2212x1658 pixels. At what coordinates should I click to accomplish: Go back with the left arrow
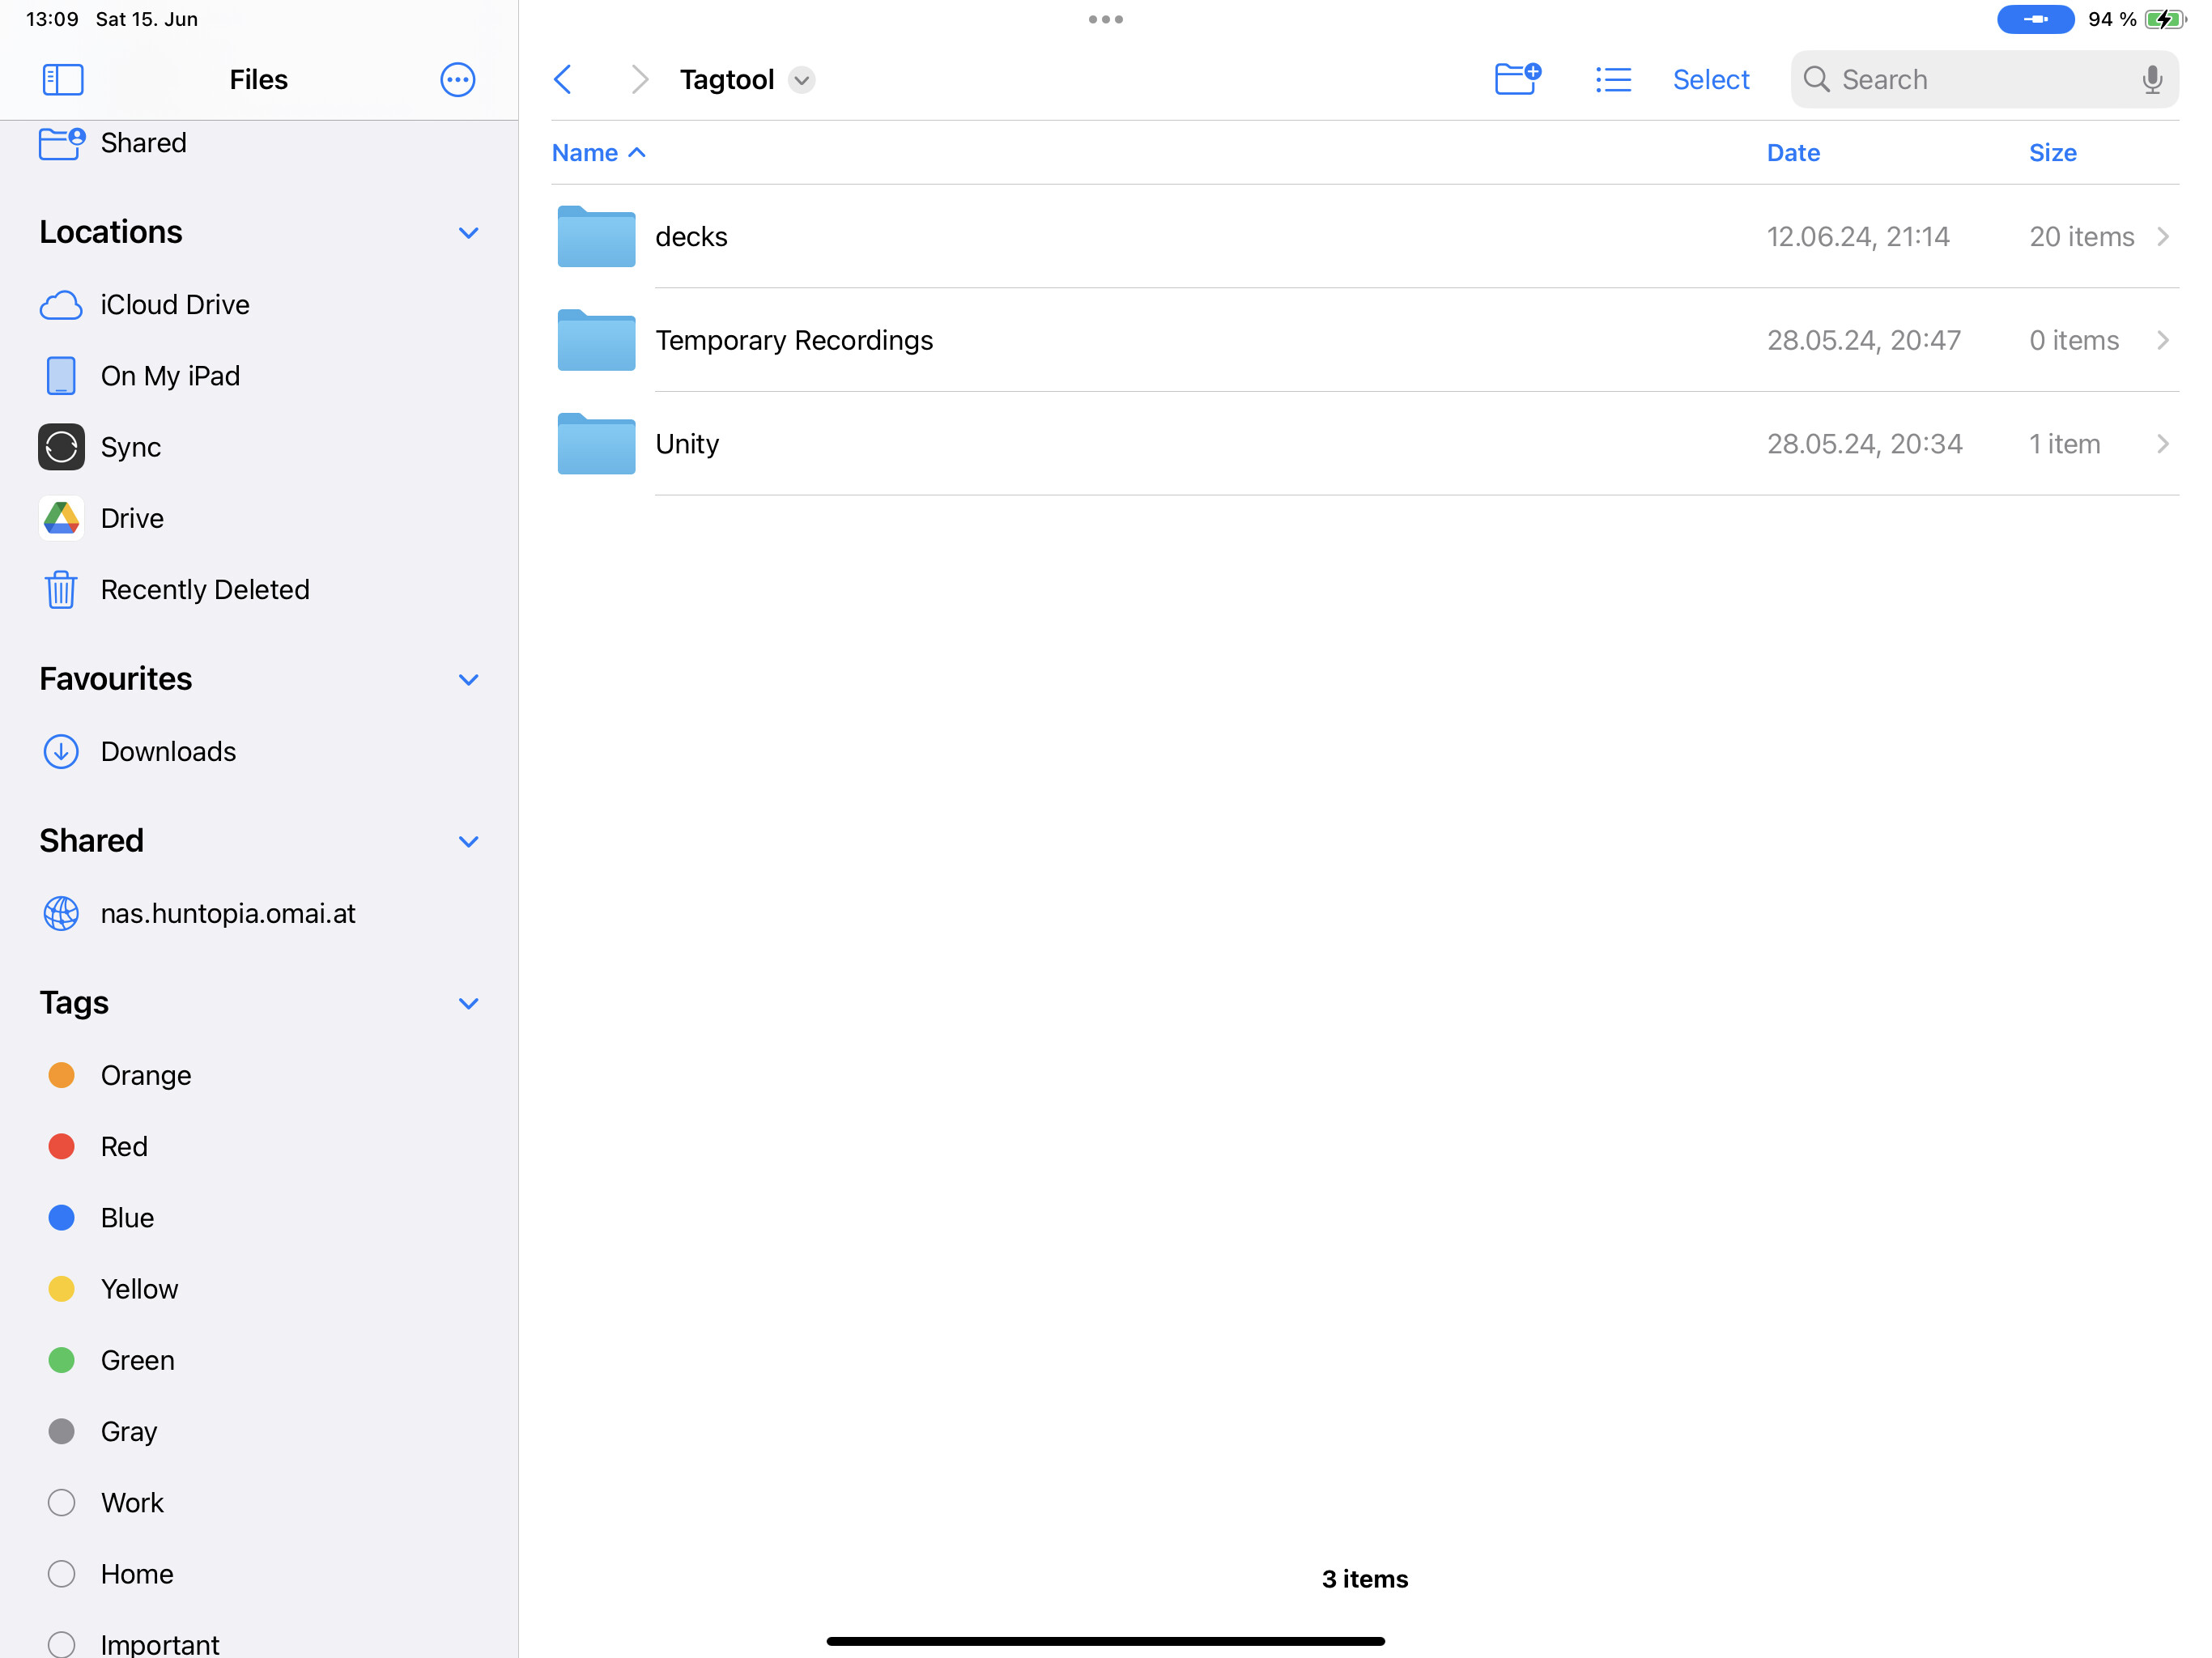563,79
